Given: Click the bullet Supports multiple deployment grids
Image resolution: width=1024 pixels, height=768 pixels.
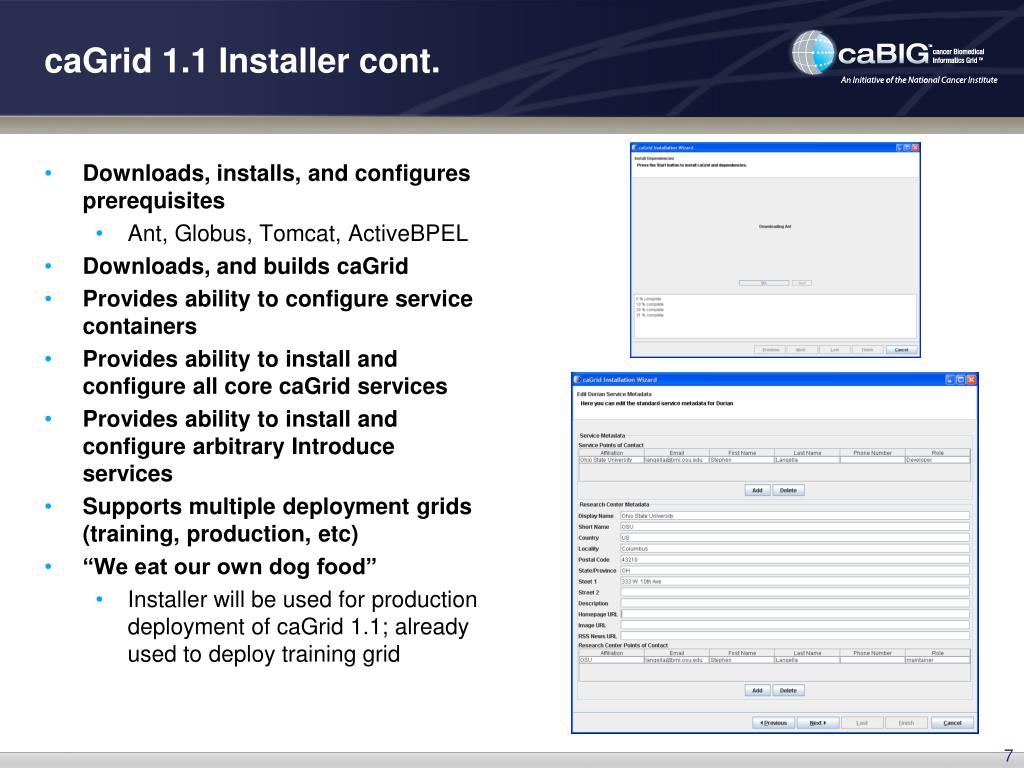Looking at the screenshot, I should (x=277, y=520).
